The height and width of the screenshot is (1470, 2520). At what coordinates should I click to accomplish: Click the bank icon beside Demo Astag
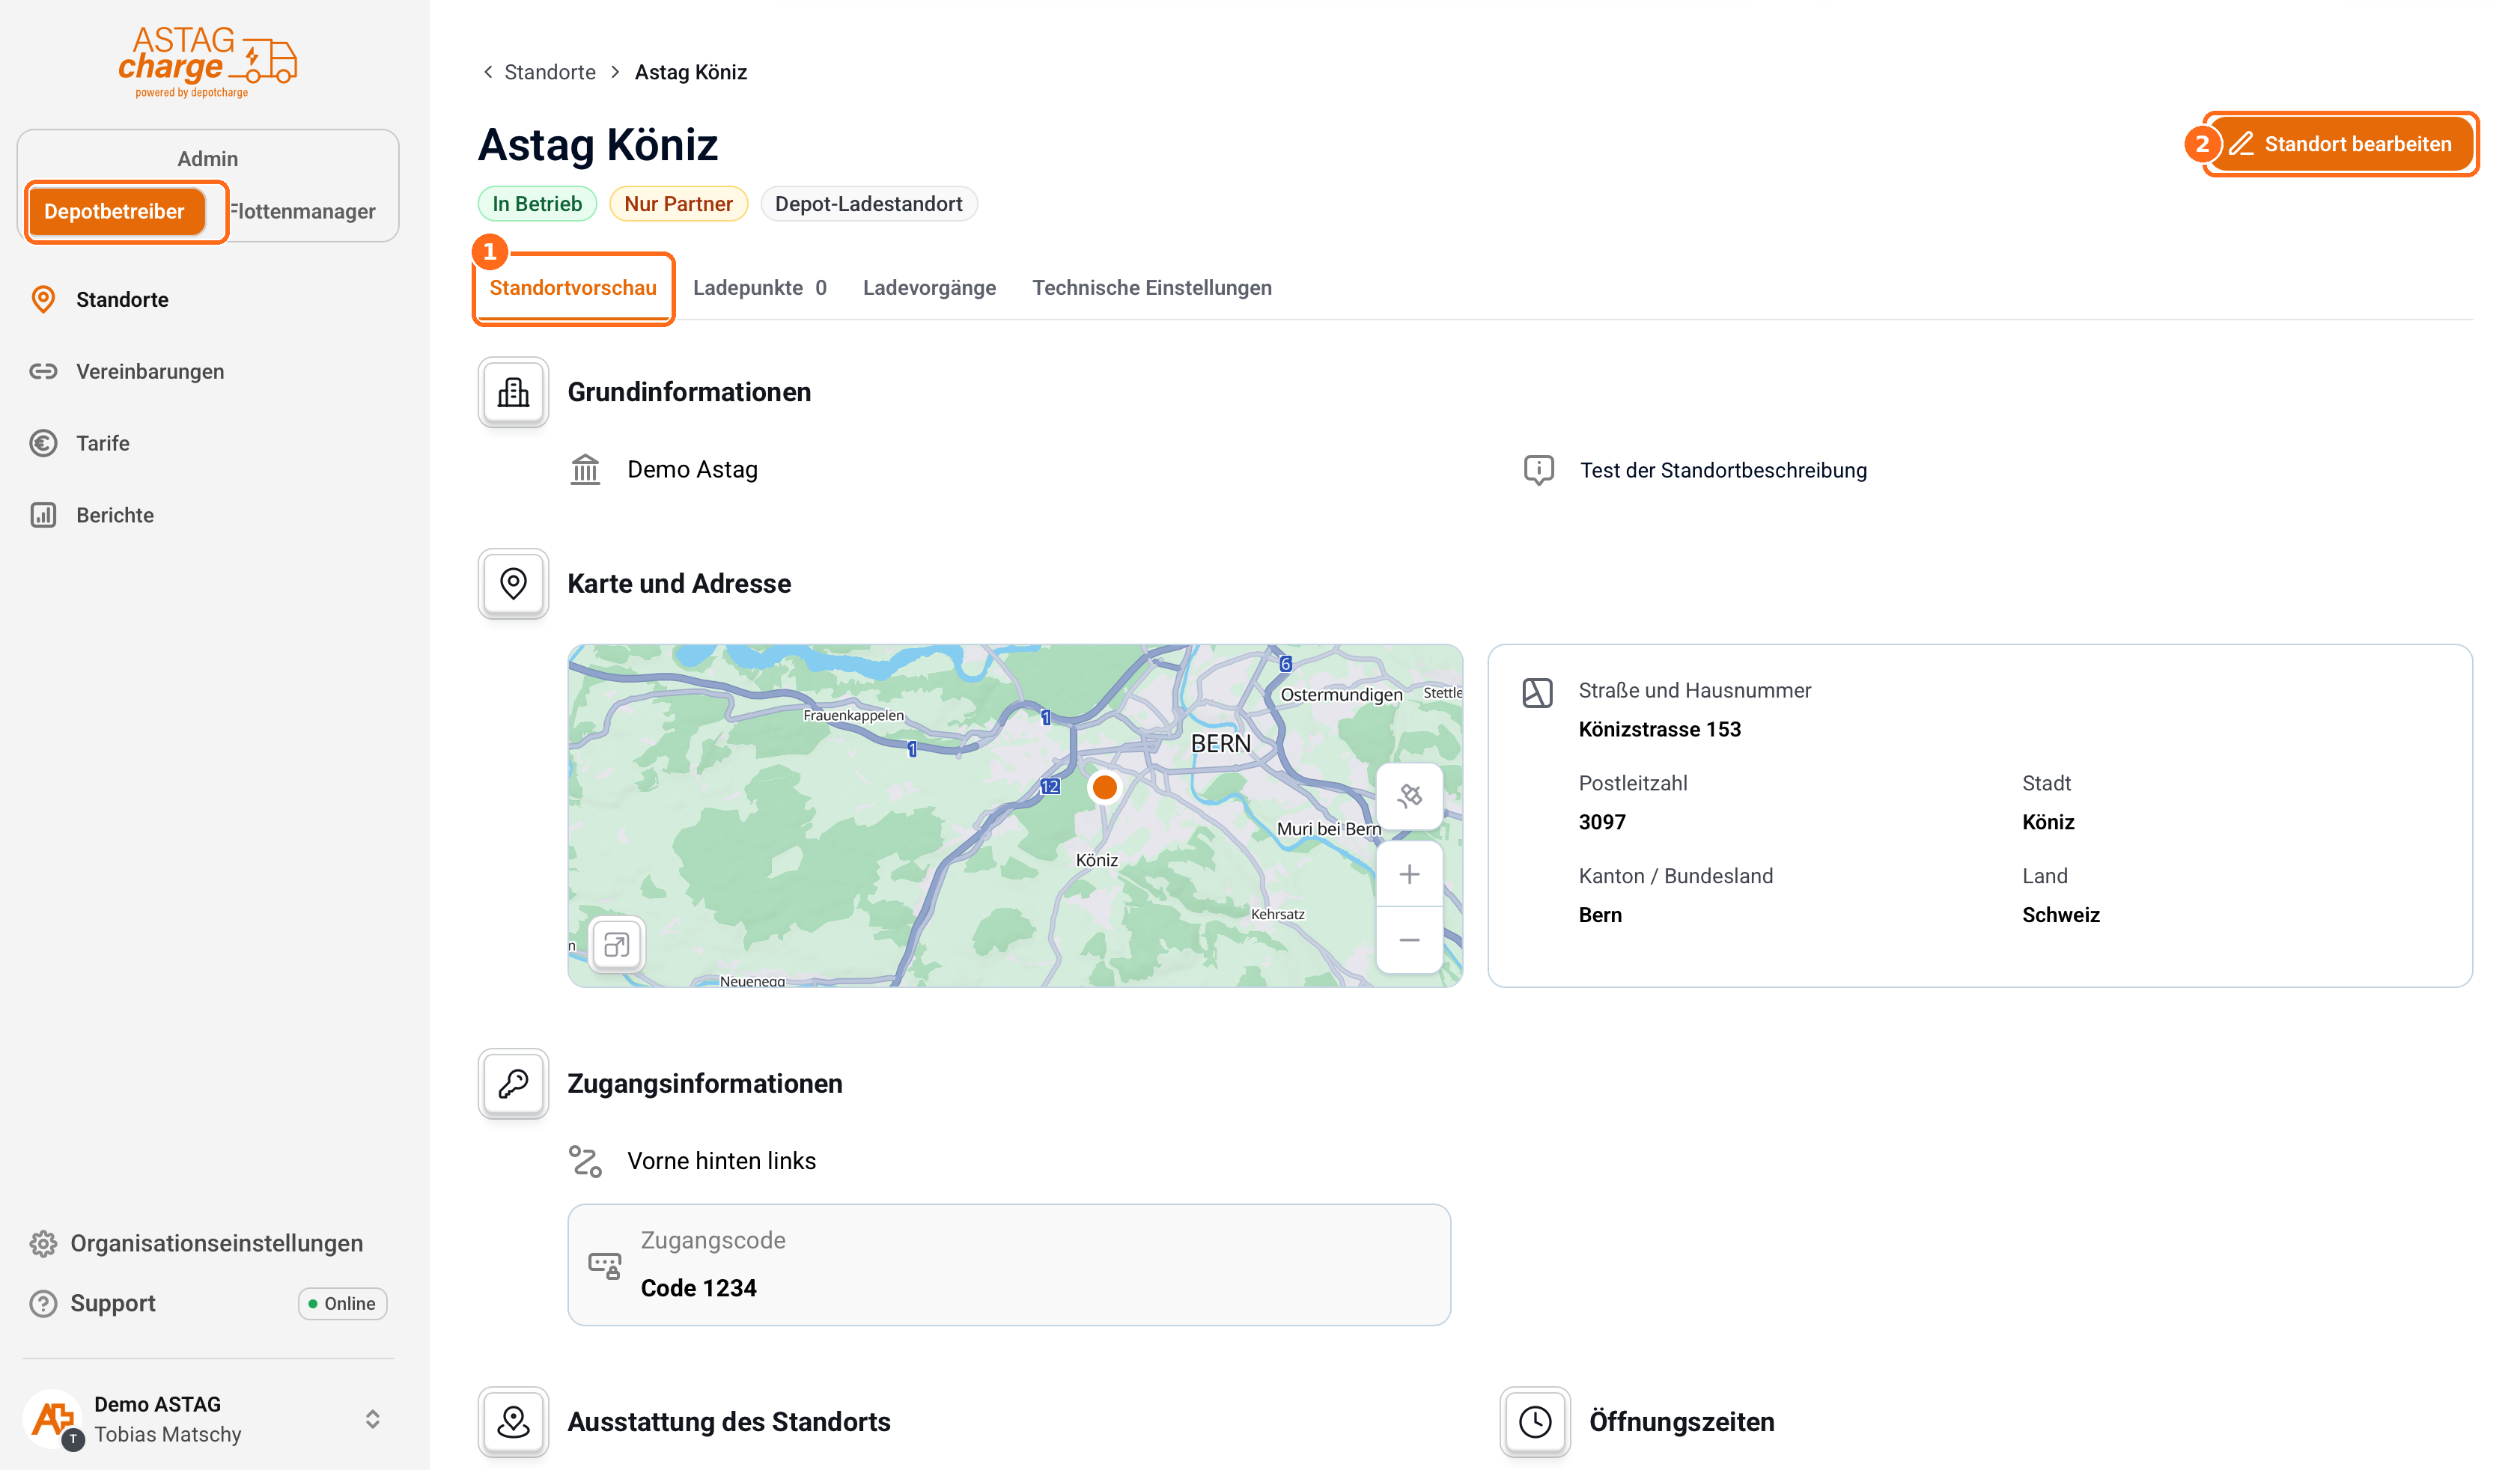click(585, 470)
